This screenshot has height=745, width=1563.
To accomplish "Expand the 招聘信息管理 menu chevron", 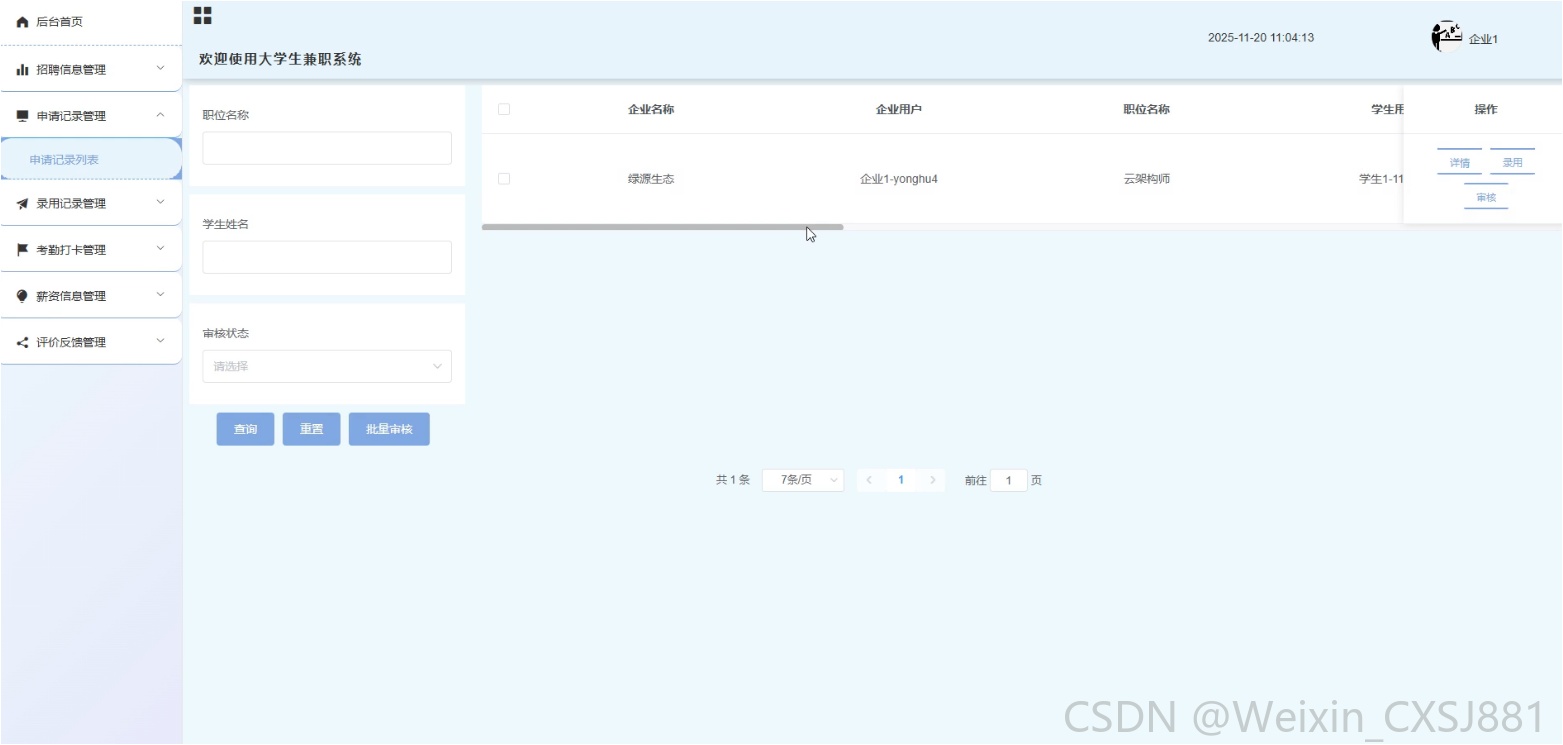I will click(160, 69).
